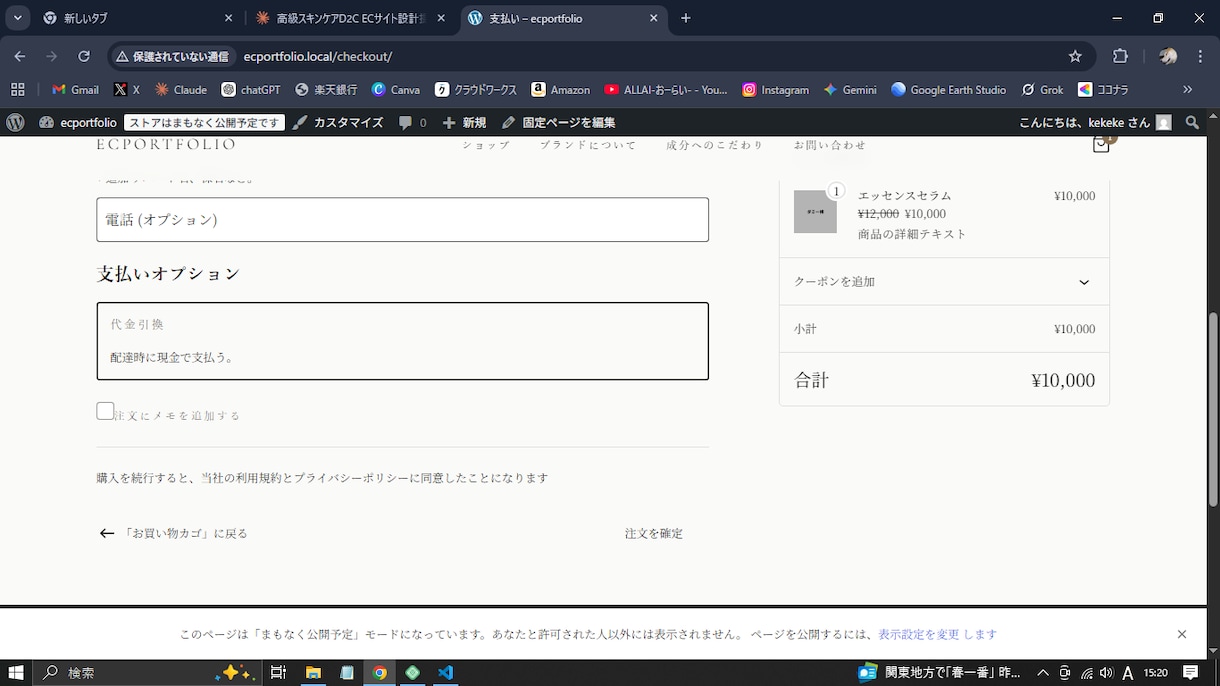This screenshot has width=1220, height=686.
Task: Open 楽天銀行 bookmark
Action: click(326, 89)
